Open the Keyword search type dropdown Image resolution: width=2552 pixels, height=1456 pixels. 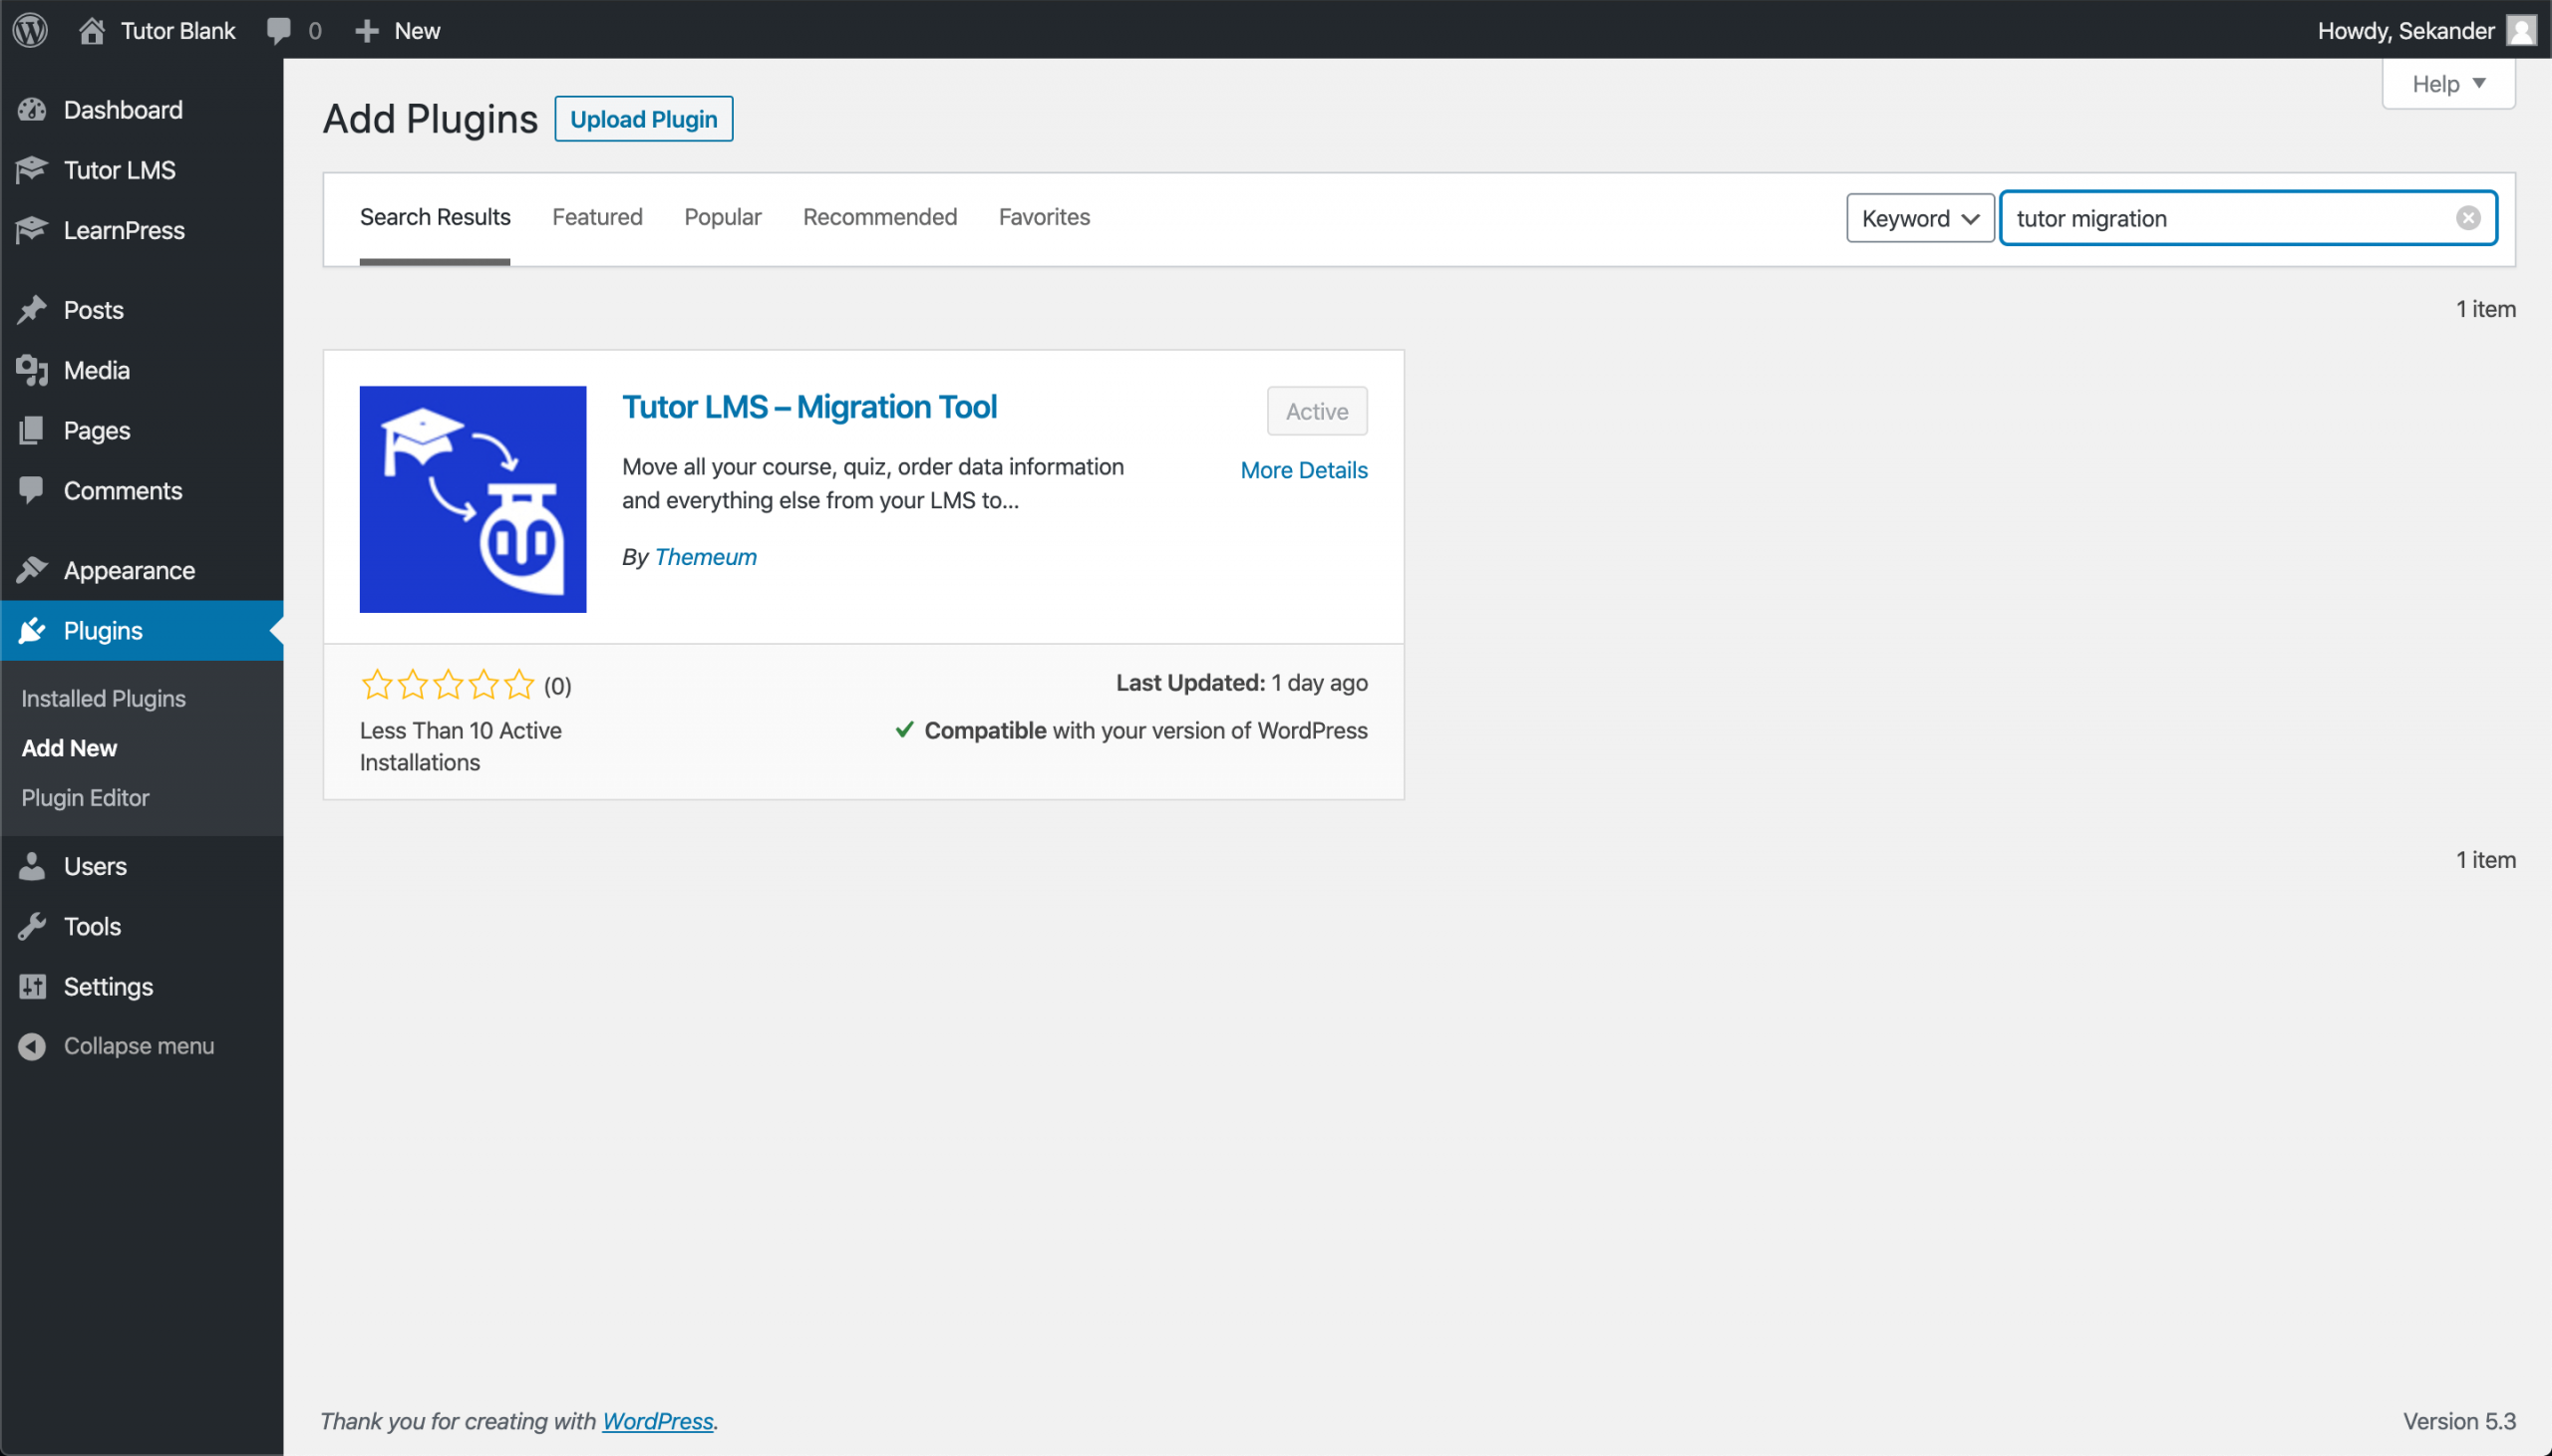1920,218
